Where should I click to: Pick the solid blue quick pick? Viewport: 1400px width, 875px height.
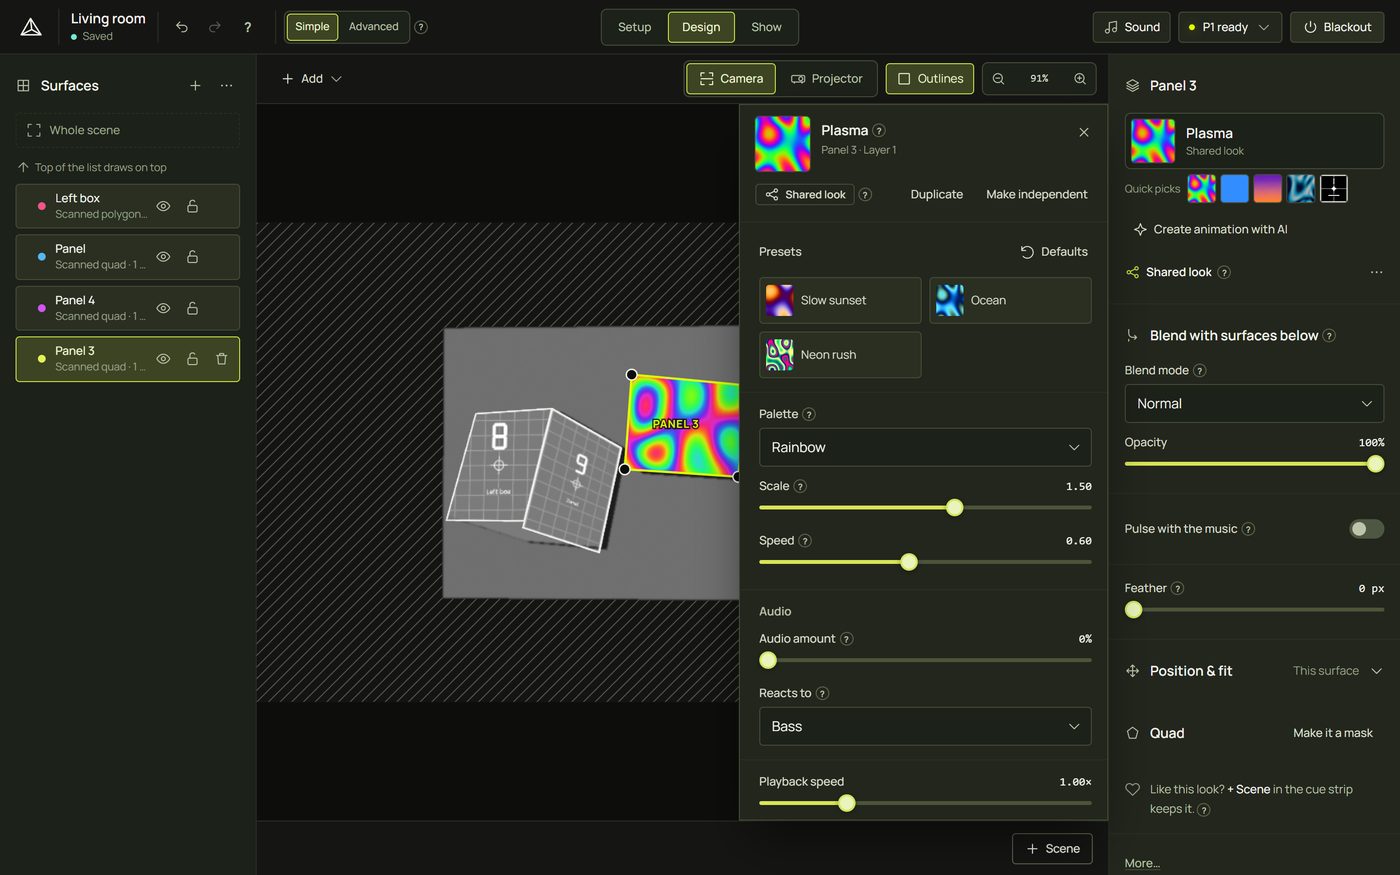[x=1235, y=188]
